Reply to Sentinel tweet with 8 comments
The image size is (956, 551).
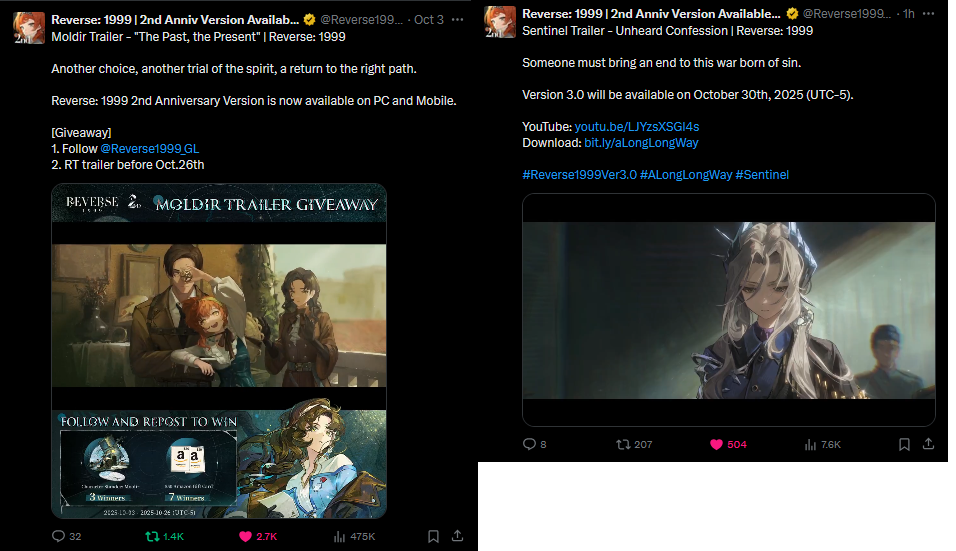point(535,444)
